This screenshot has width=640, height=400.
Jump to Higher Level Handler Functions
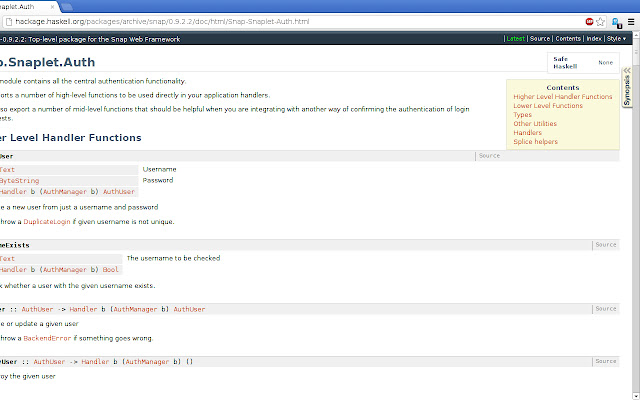563,97
